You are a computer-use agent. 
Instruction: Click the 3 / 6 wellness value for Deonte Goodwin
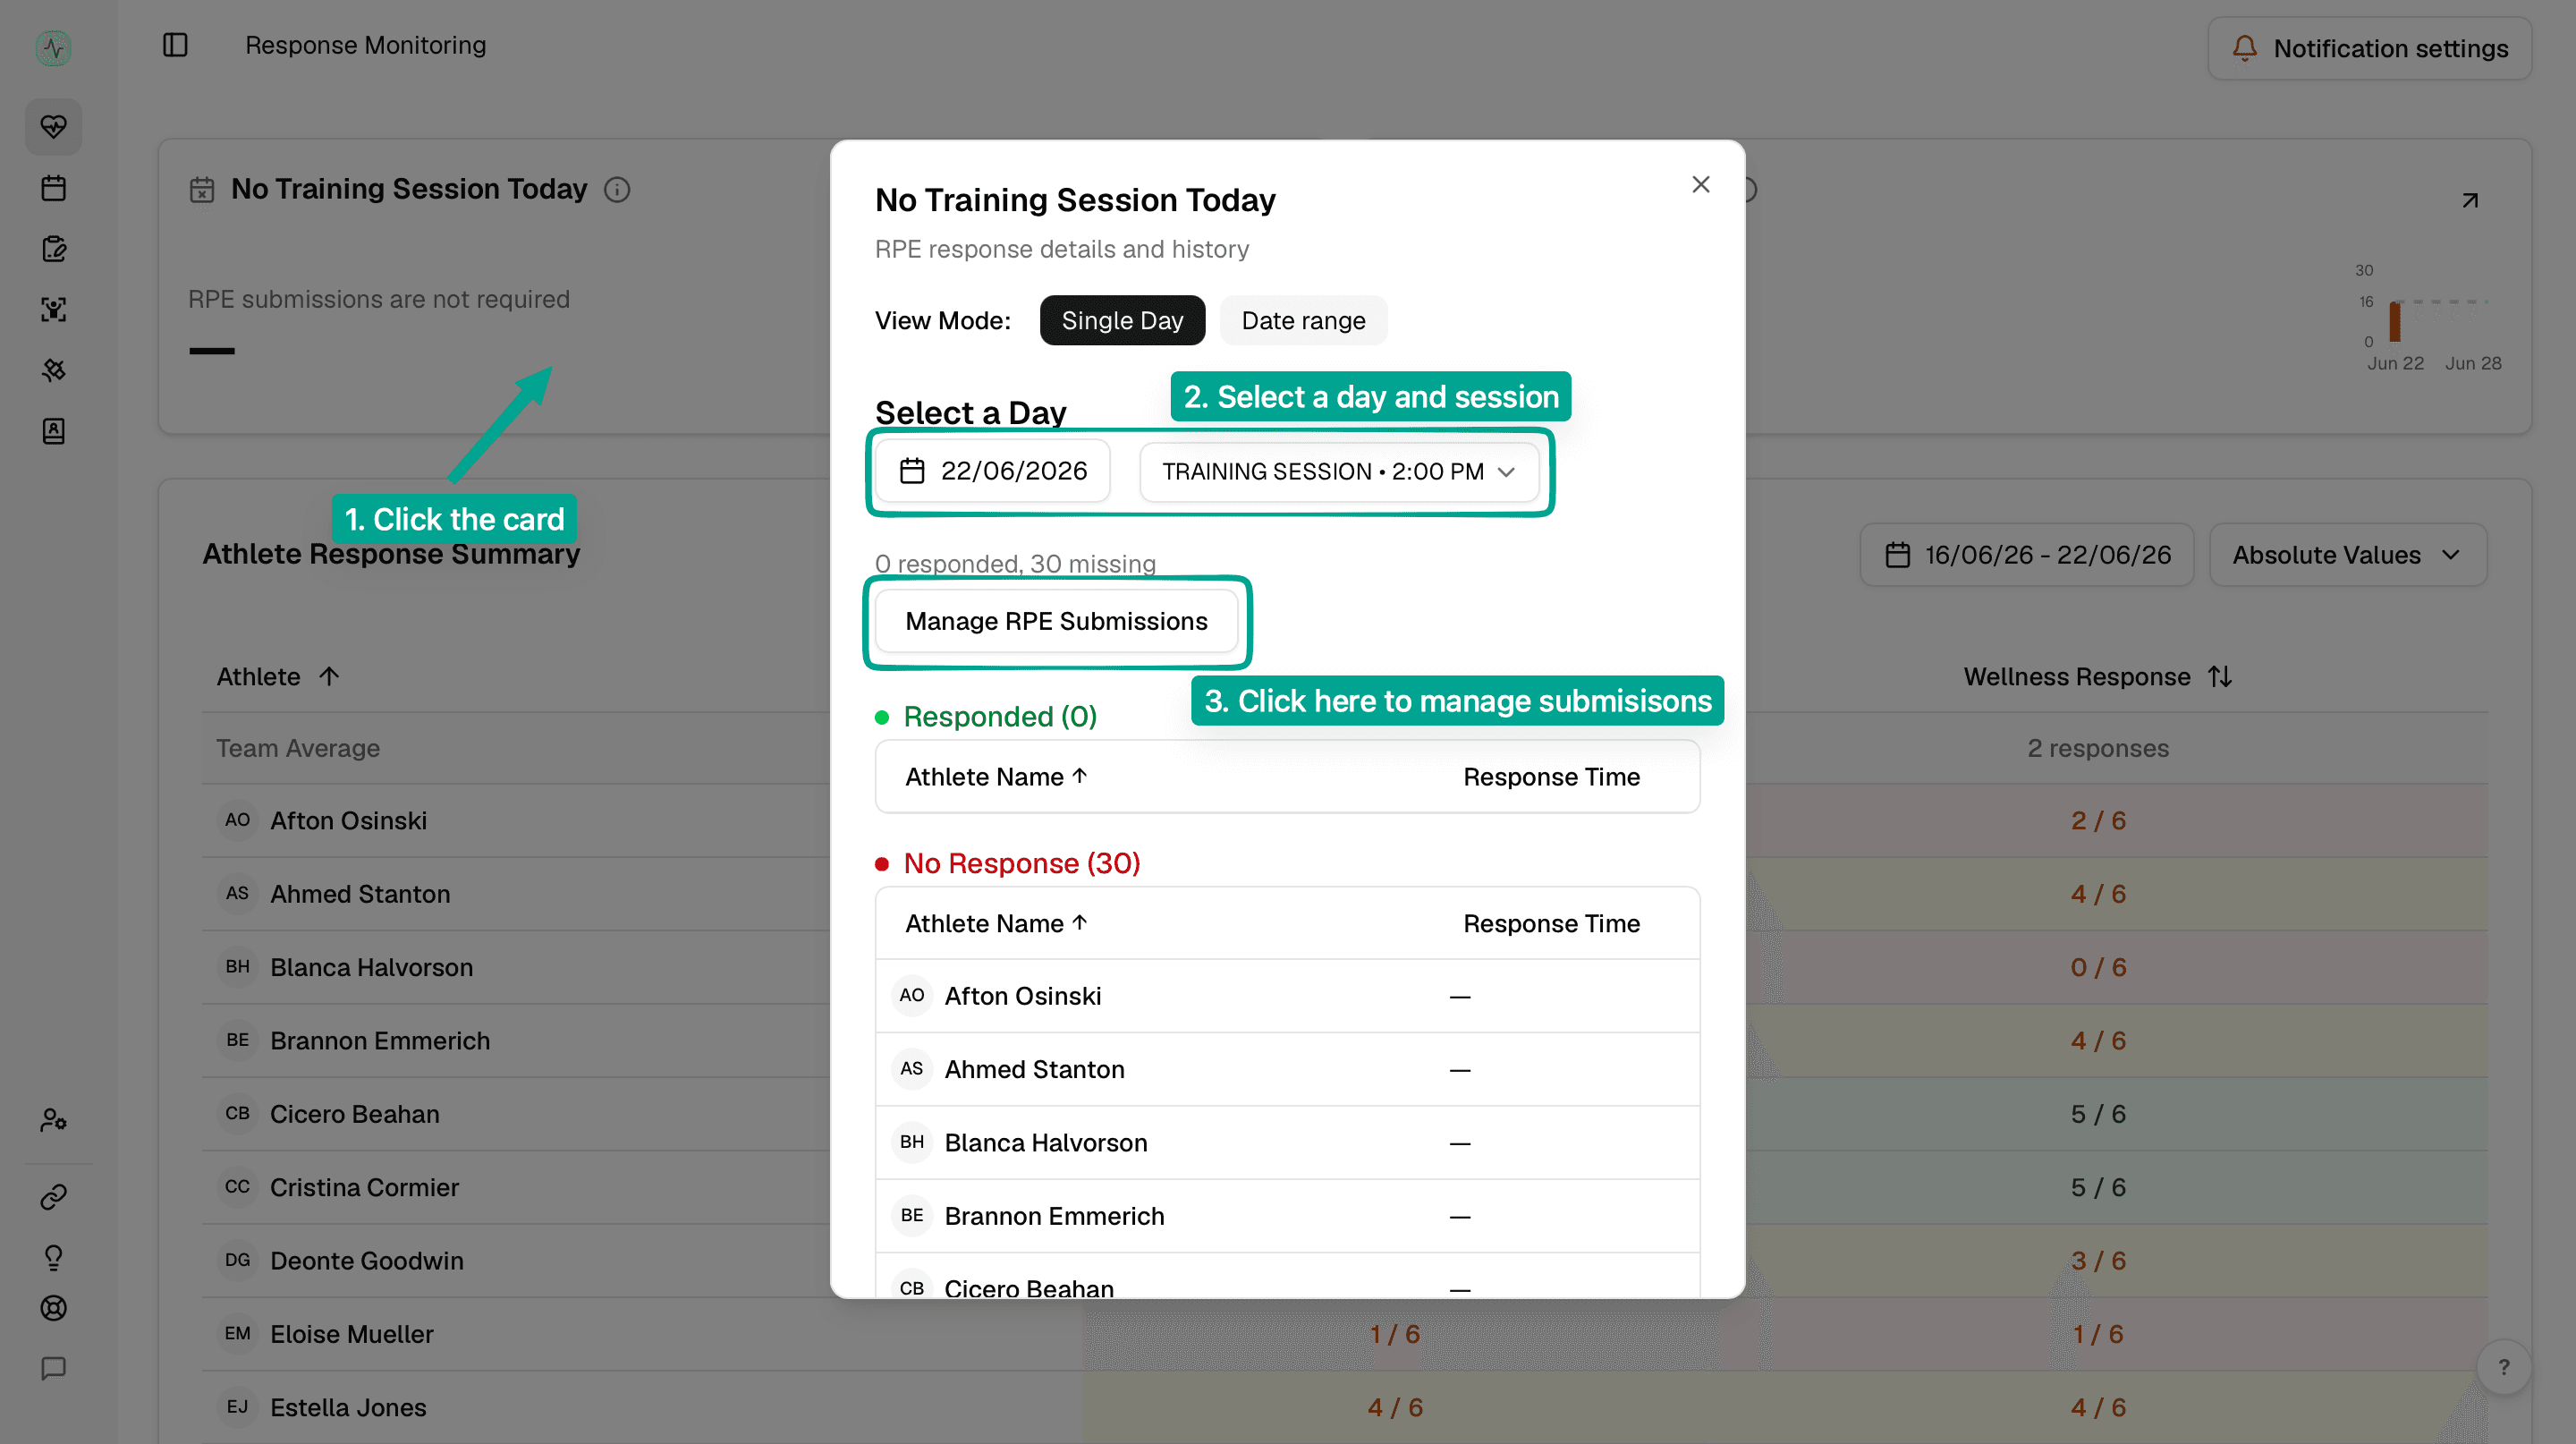coord(2098,1261)
